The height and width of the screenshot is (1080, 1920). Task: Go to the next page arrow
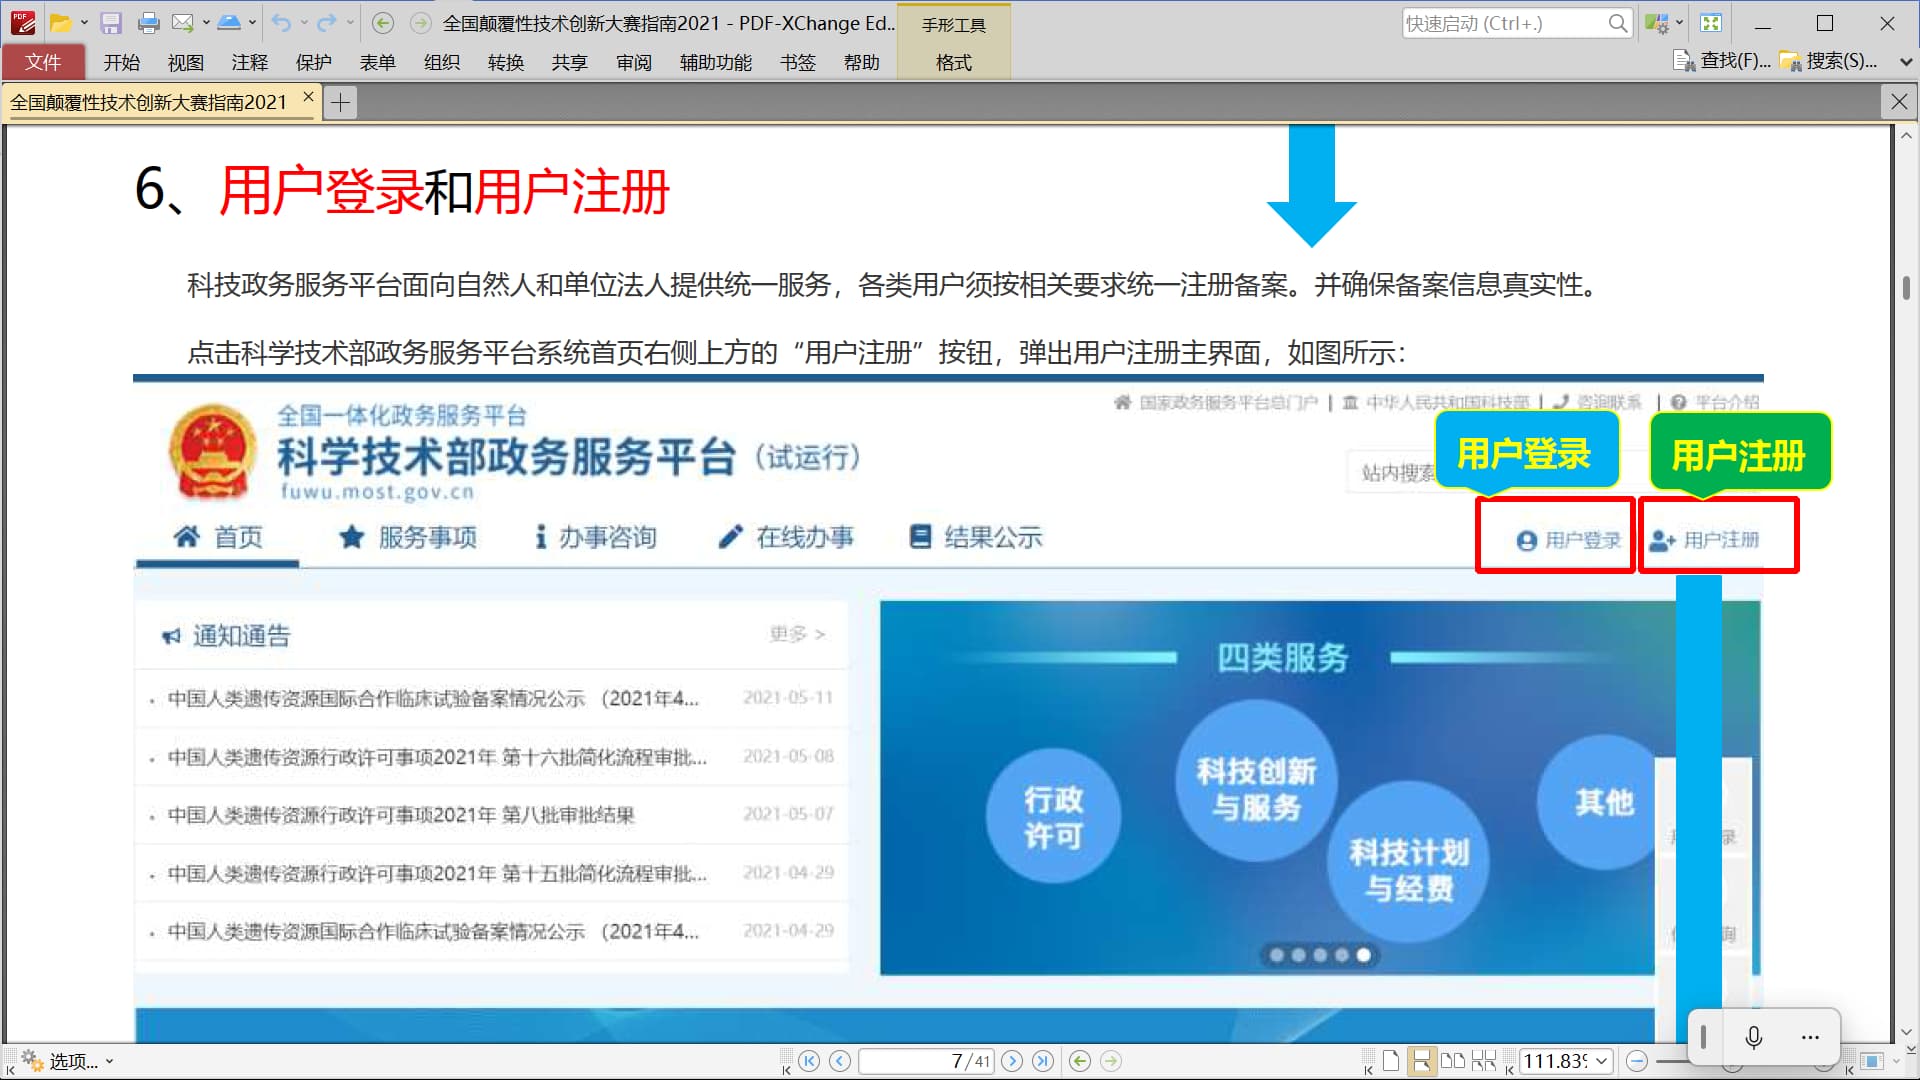point(1012,1061)
